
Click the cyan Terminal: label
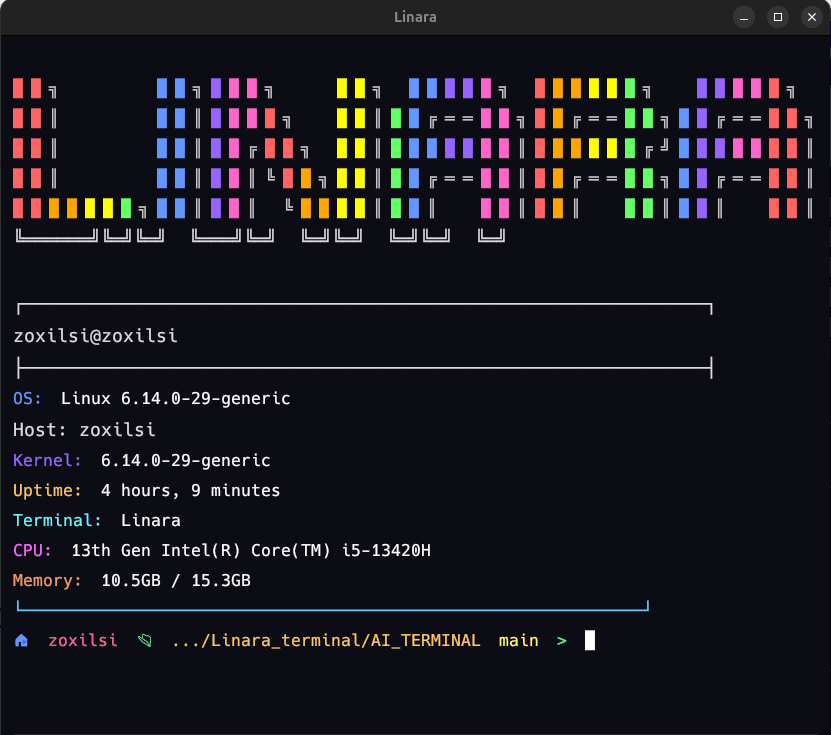(57, 521)
